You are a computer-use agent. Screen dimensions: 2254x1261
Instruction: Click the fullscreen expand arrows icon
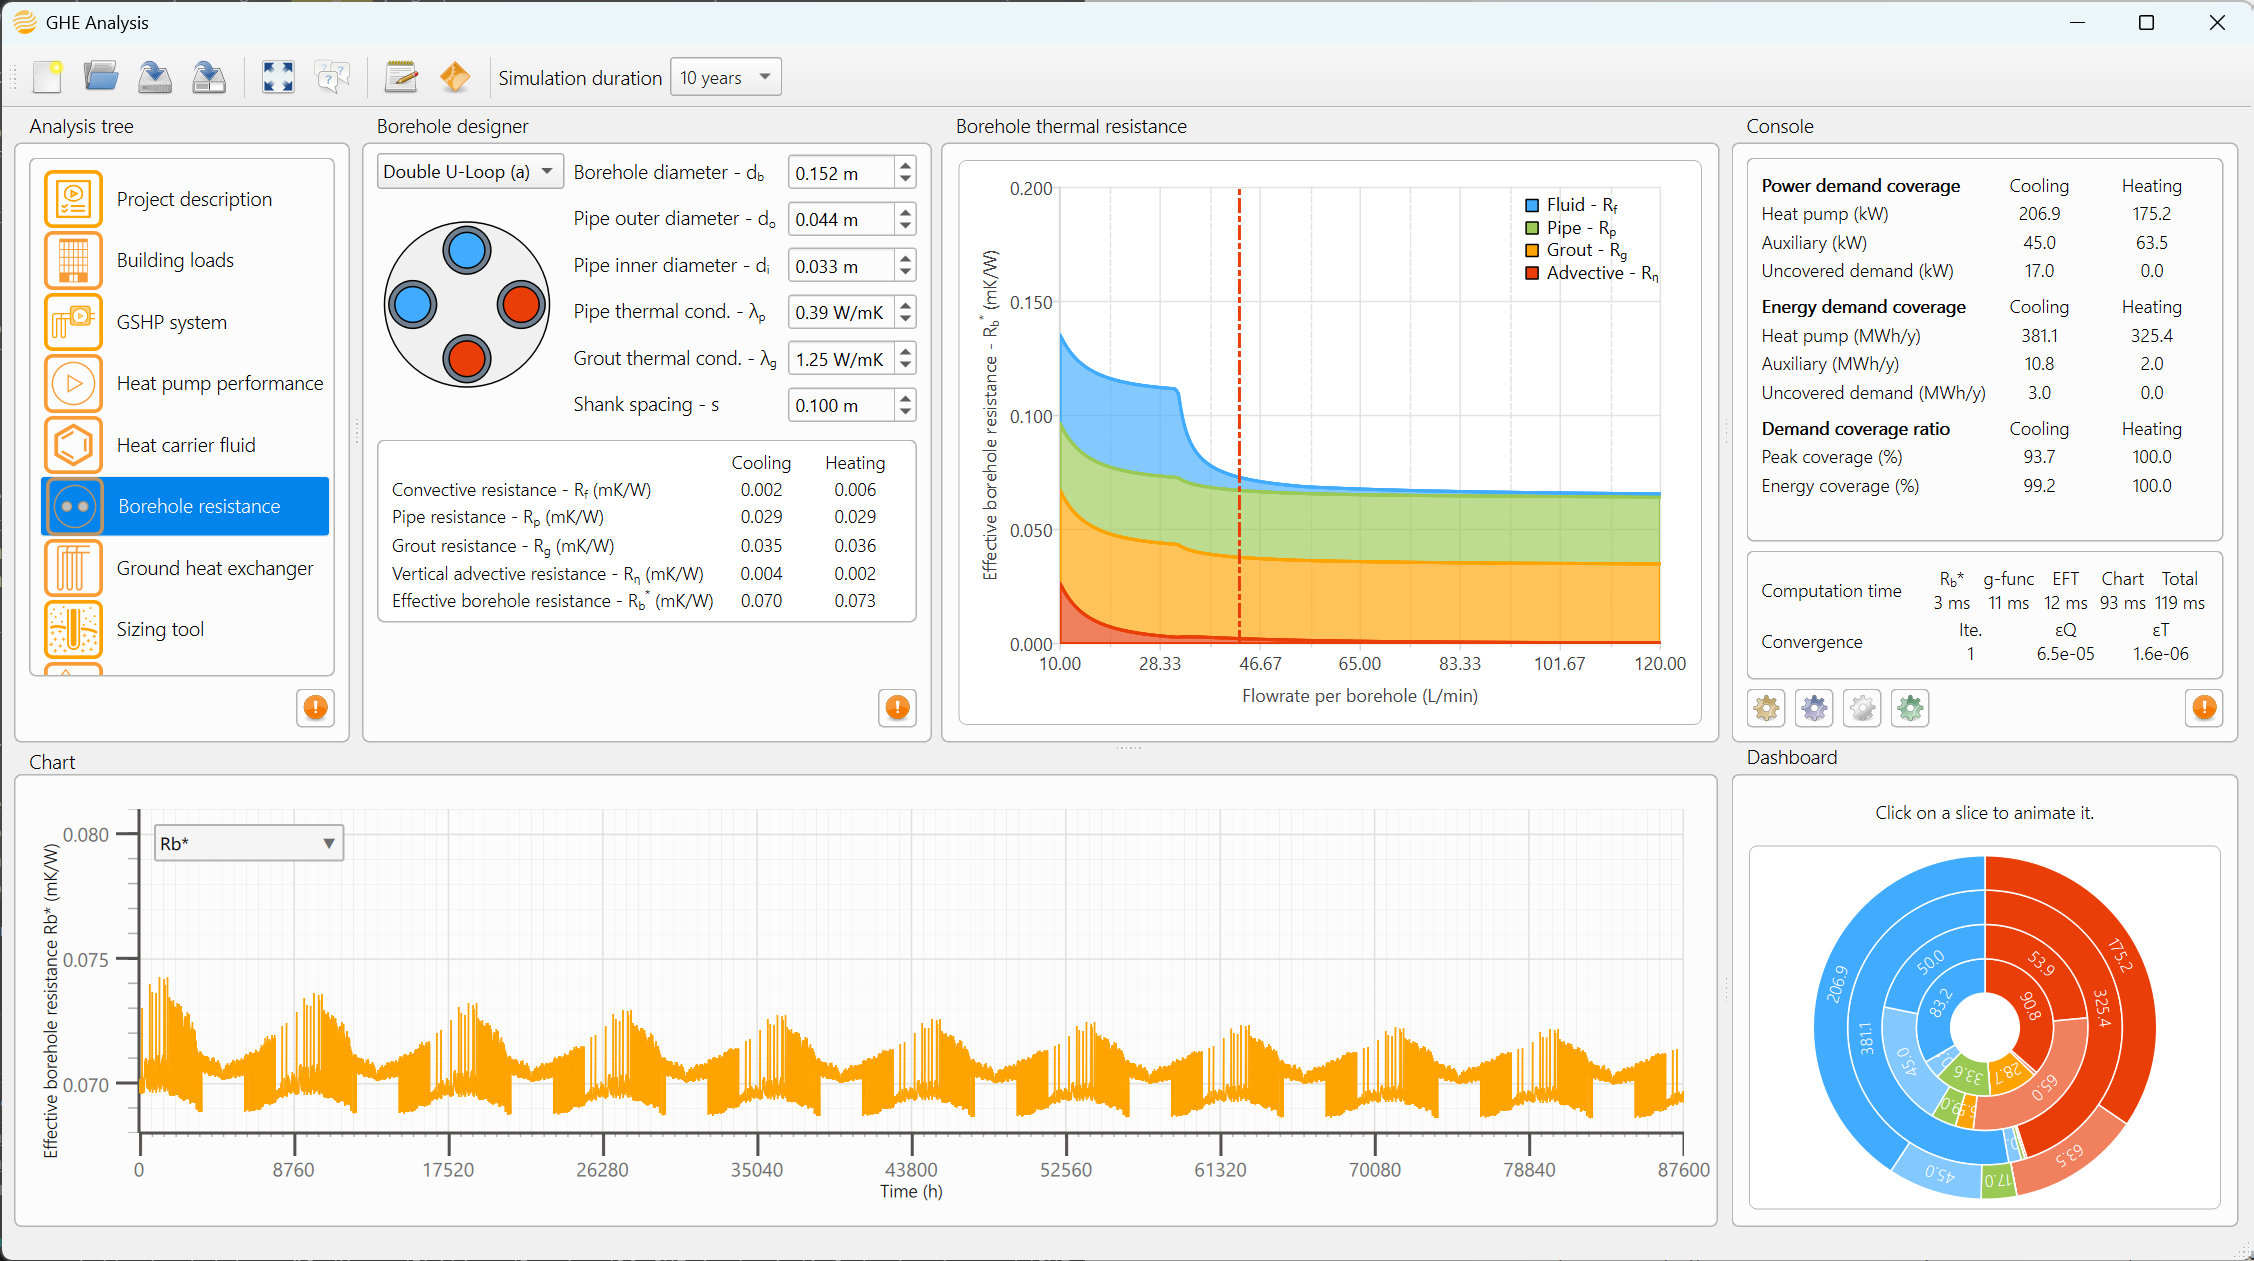278,77
